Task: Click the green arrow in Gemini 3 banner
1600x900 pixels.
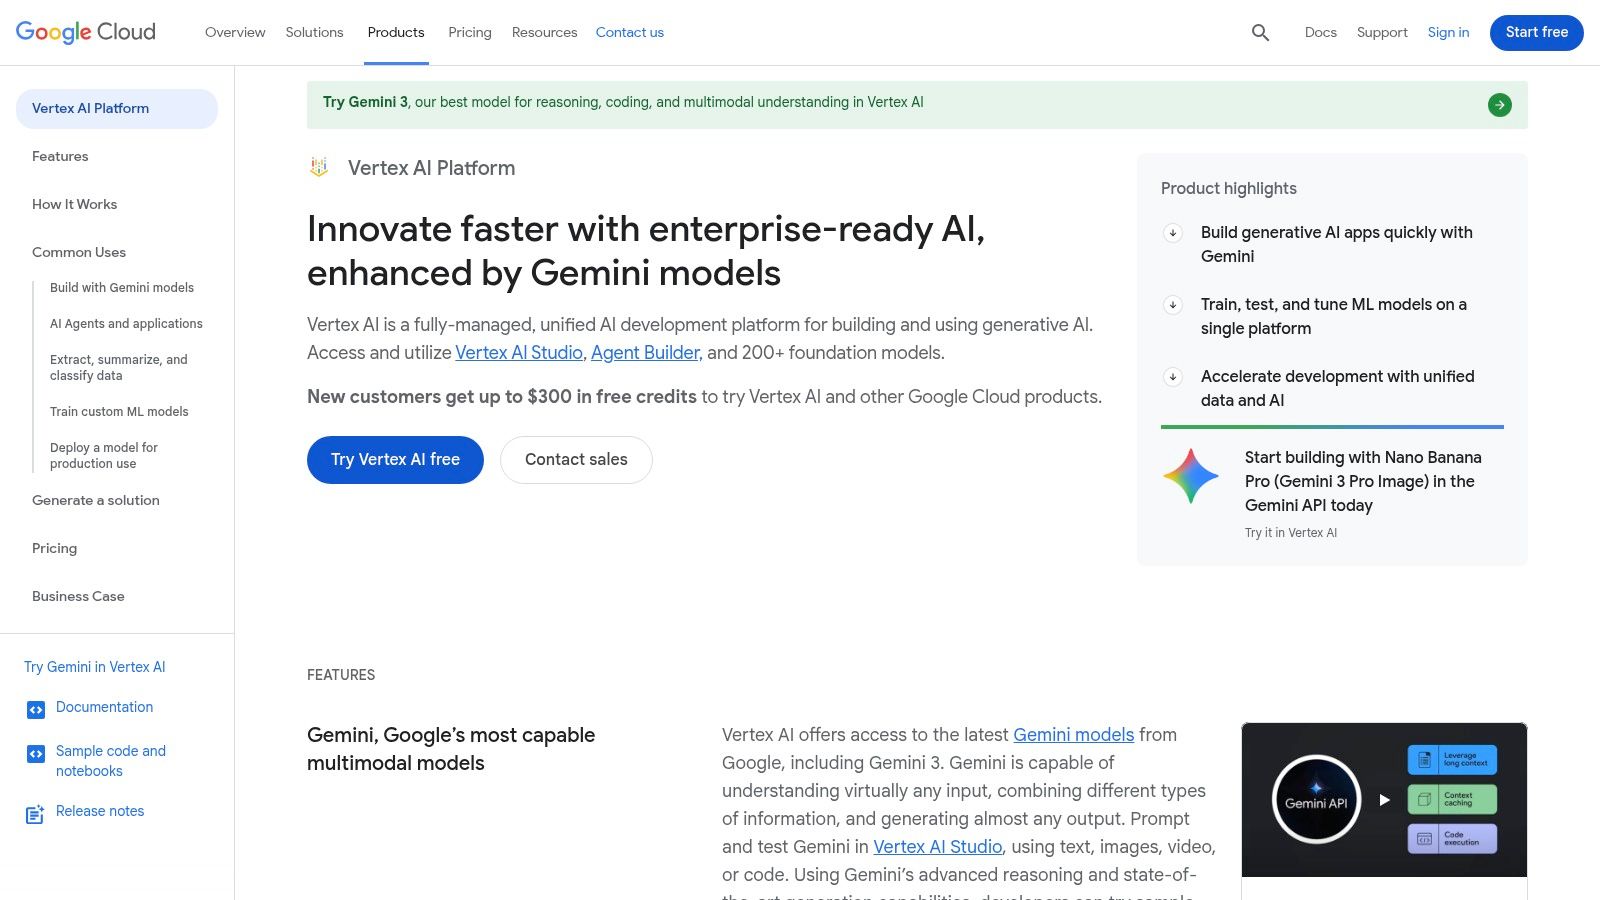Action: [1500, 105]
